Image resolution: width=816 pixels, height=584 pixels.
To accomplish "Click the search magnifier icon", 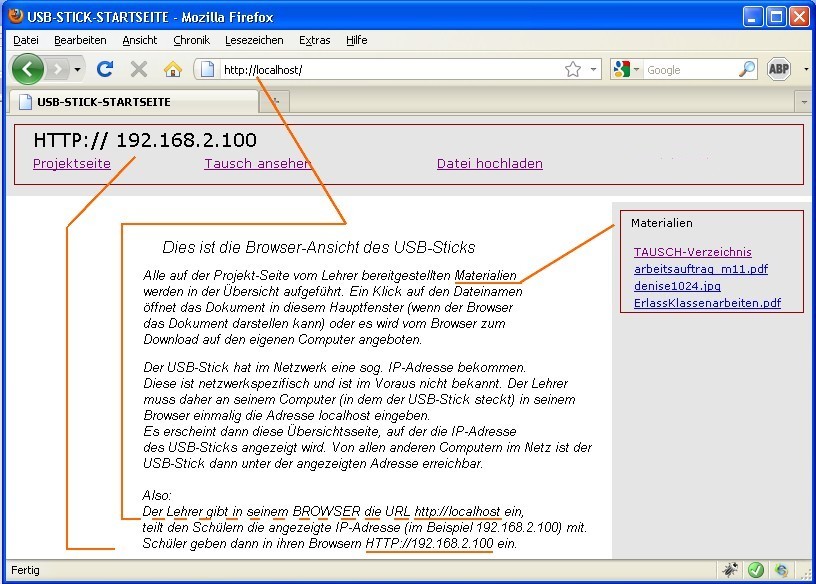I will [x=747, y=69].
